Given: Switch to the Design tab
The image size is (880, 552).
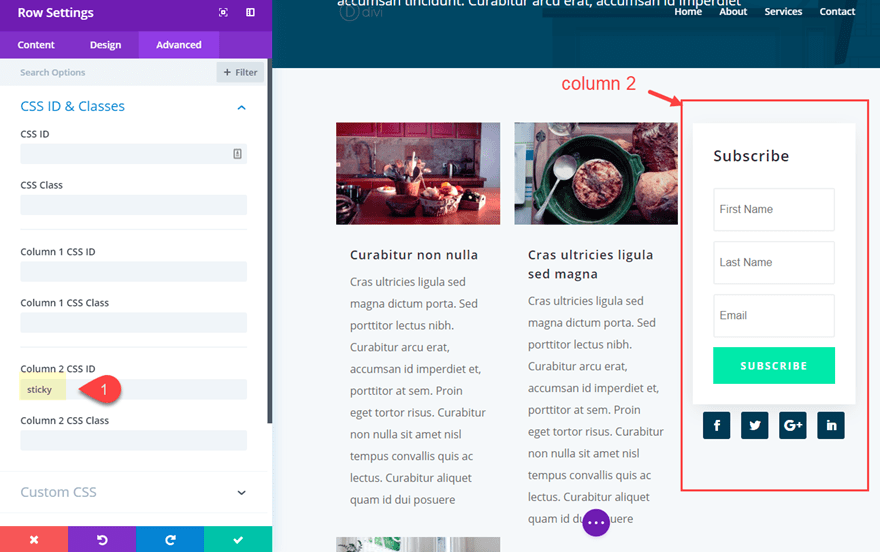Looking at the screenshot, I should (105, 45).
